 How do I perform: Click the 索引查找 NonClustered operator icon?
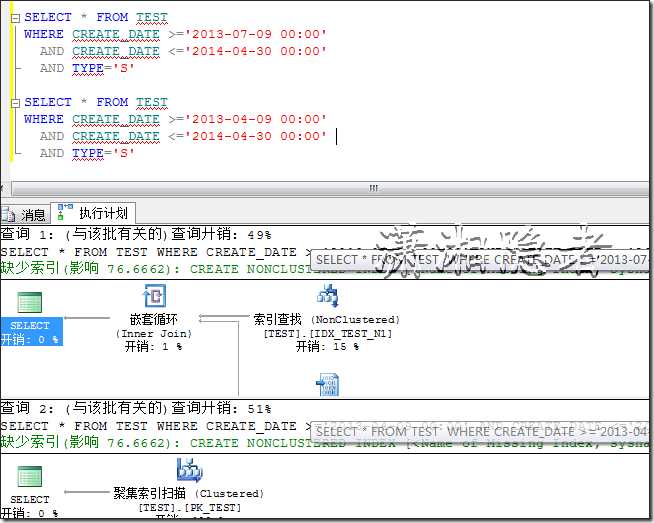(328, 295)
